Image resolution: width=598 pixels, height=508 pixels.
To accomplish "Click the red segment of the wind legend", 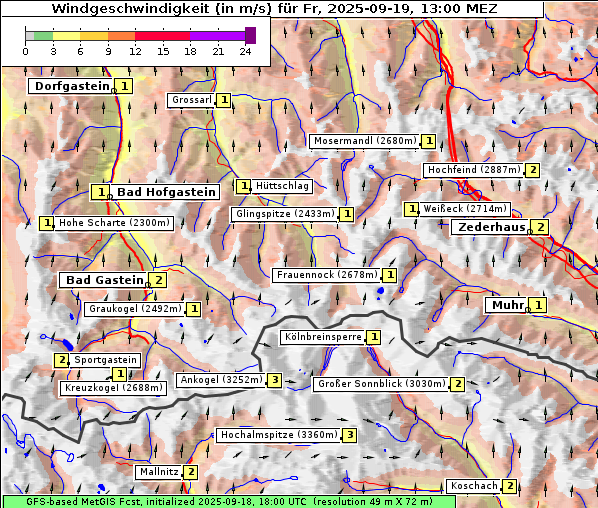I will (162, 36).
